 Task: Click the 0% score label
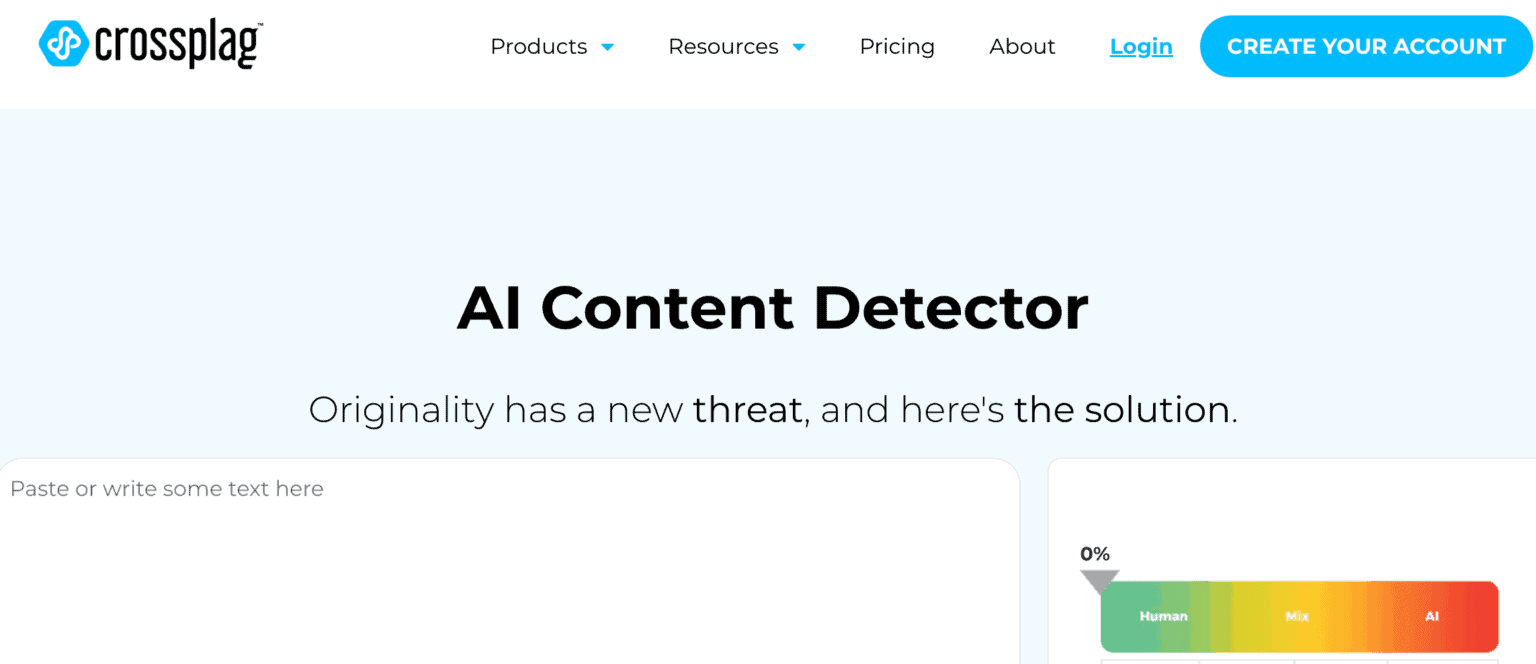coord(1095,553)
